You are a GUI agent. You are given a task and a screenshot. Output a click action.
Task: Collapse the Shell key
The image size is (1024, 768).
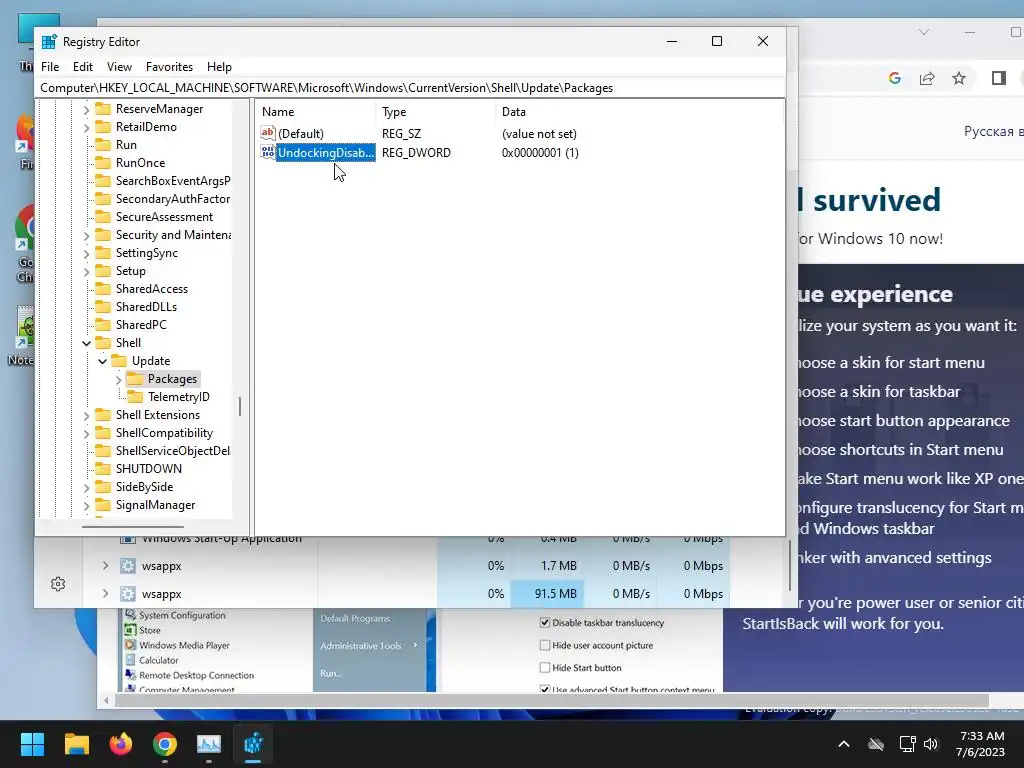[x=86, y=343]
